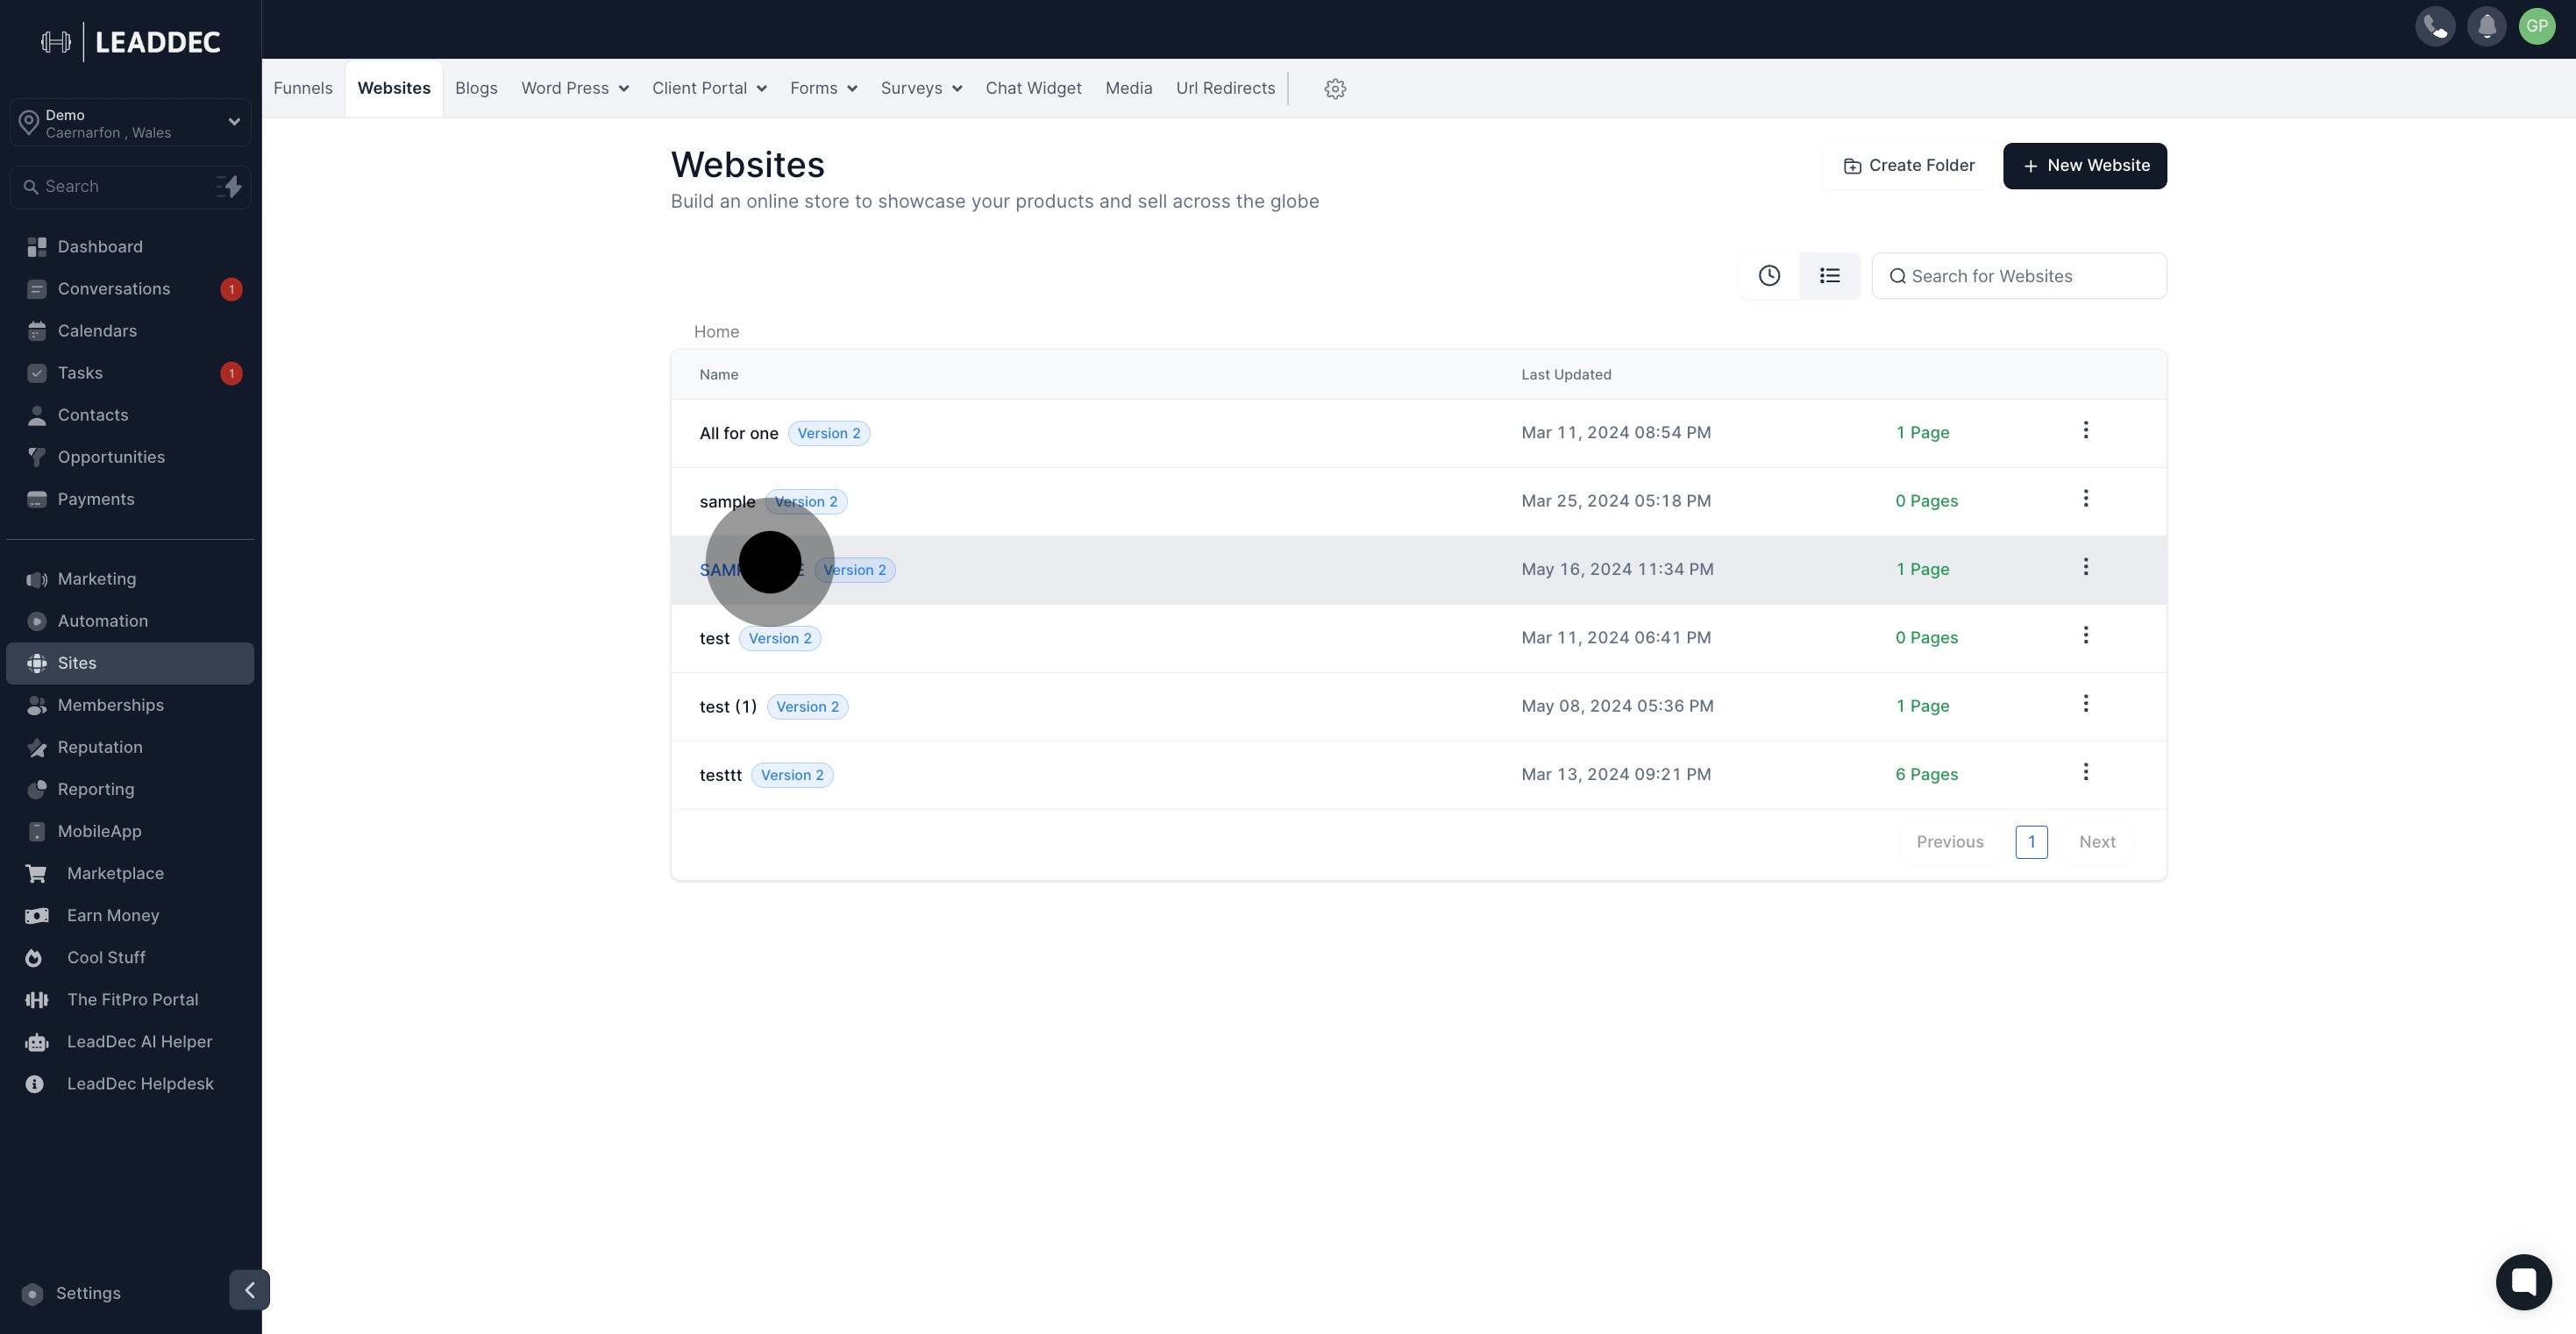Collapse the left sidebar

[x=249, y=1290]
